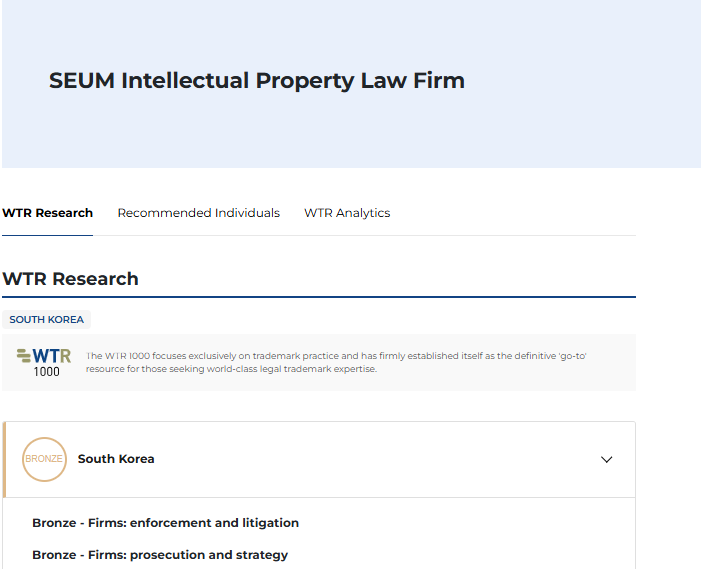
Task: Switch to the WTR Research tab
Action: (47, 213)
